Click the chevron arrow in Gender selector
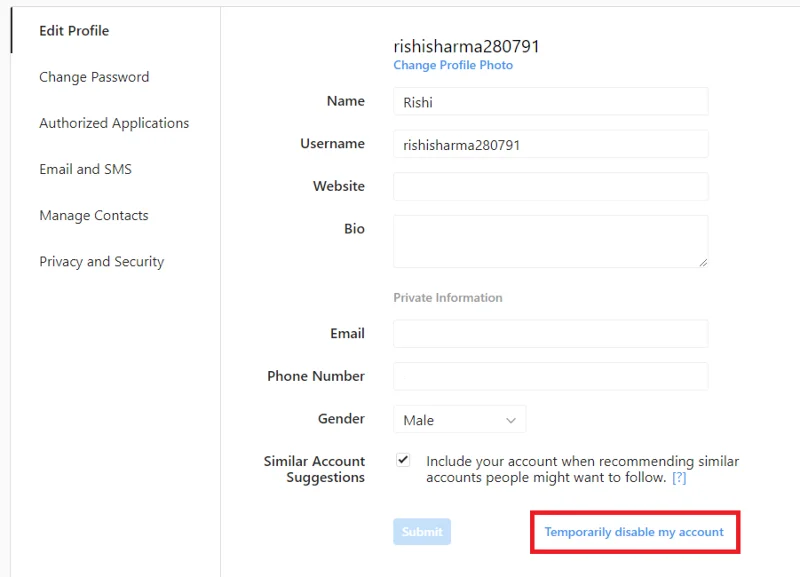 (511, 421)
